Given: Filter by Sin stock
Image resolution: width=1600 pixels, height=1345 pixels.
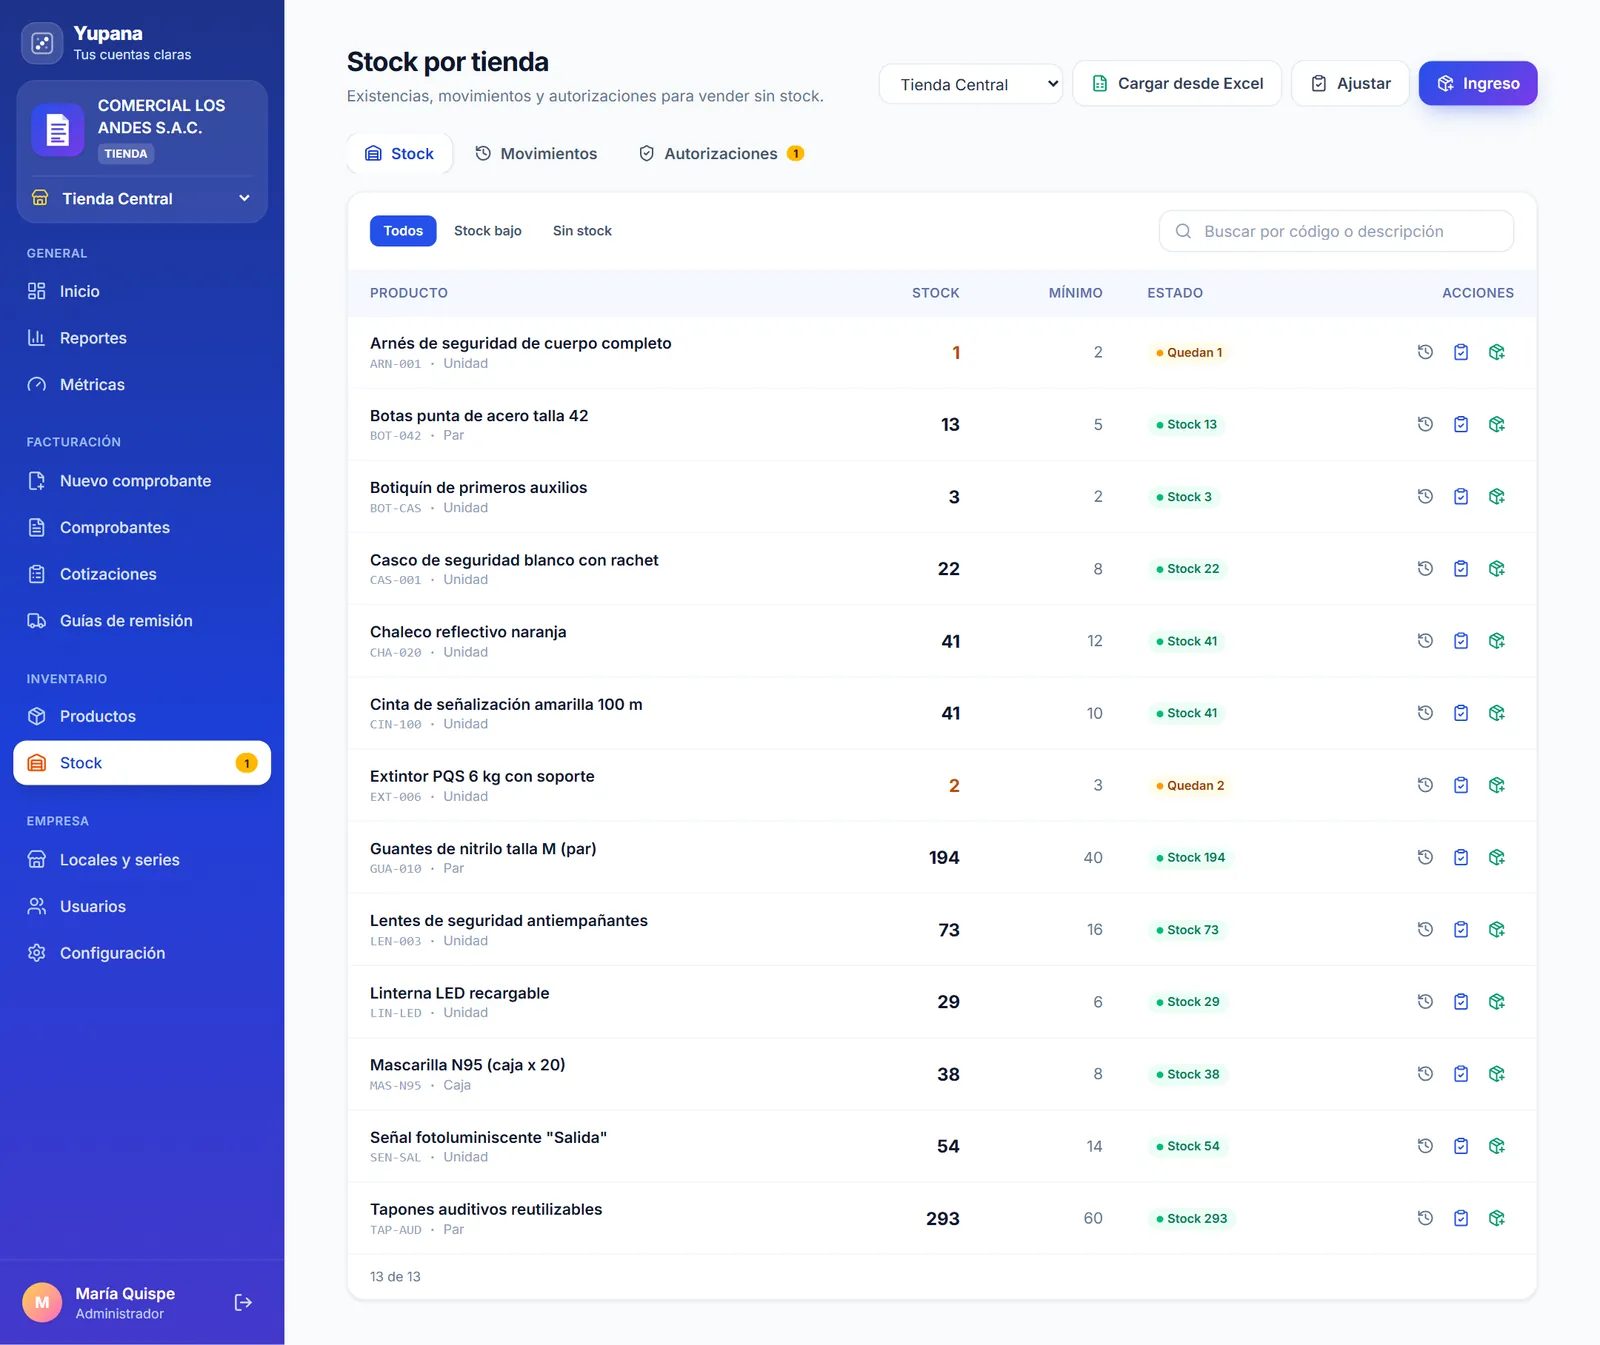Looking at the screenshot, I should click(582, 231).
